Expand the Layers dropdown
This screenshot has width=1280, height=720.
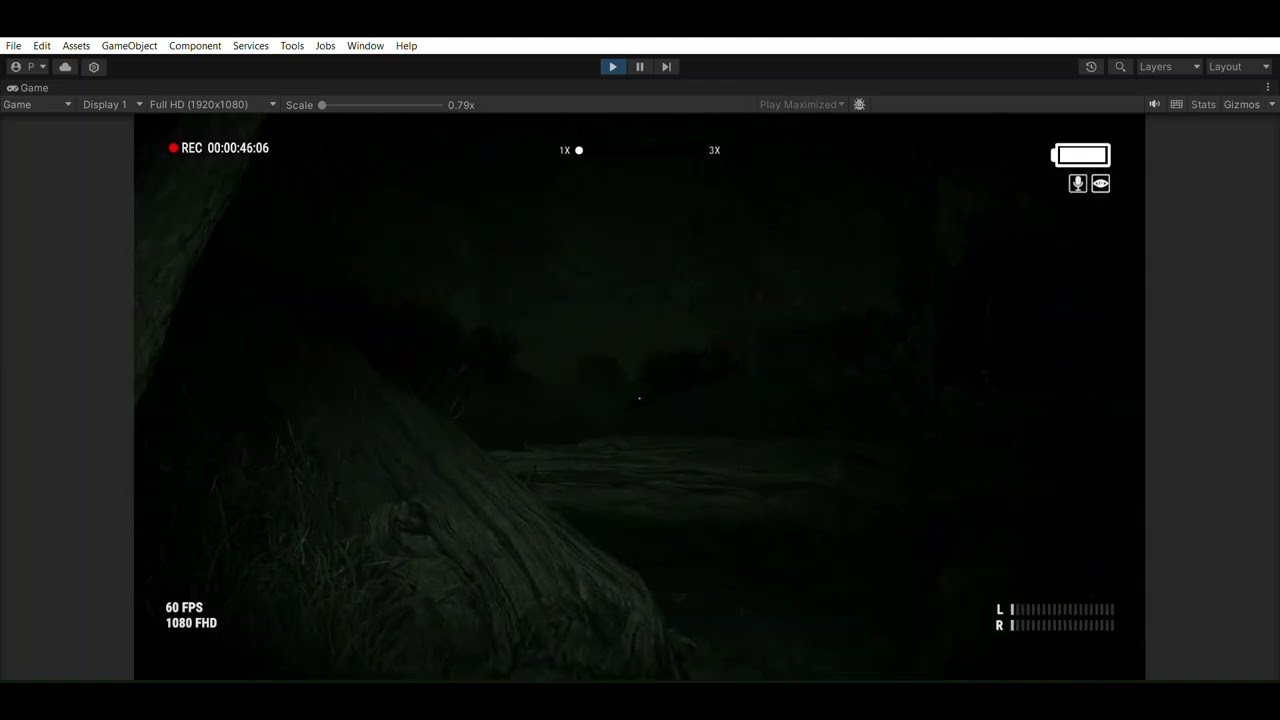[1169, 67]
